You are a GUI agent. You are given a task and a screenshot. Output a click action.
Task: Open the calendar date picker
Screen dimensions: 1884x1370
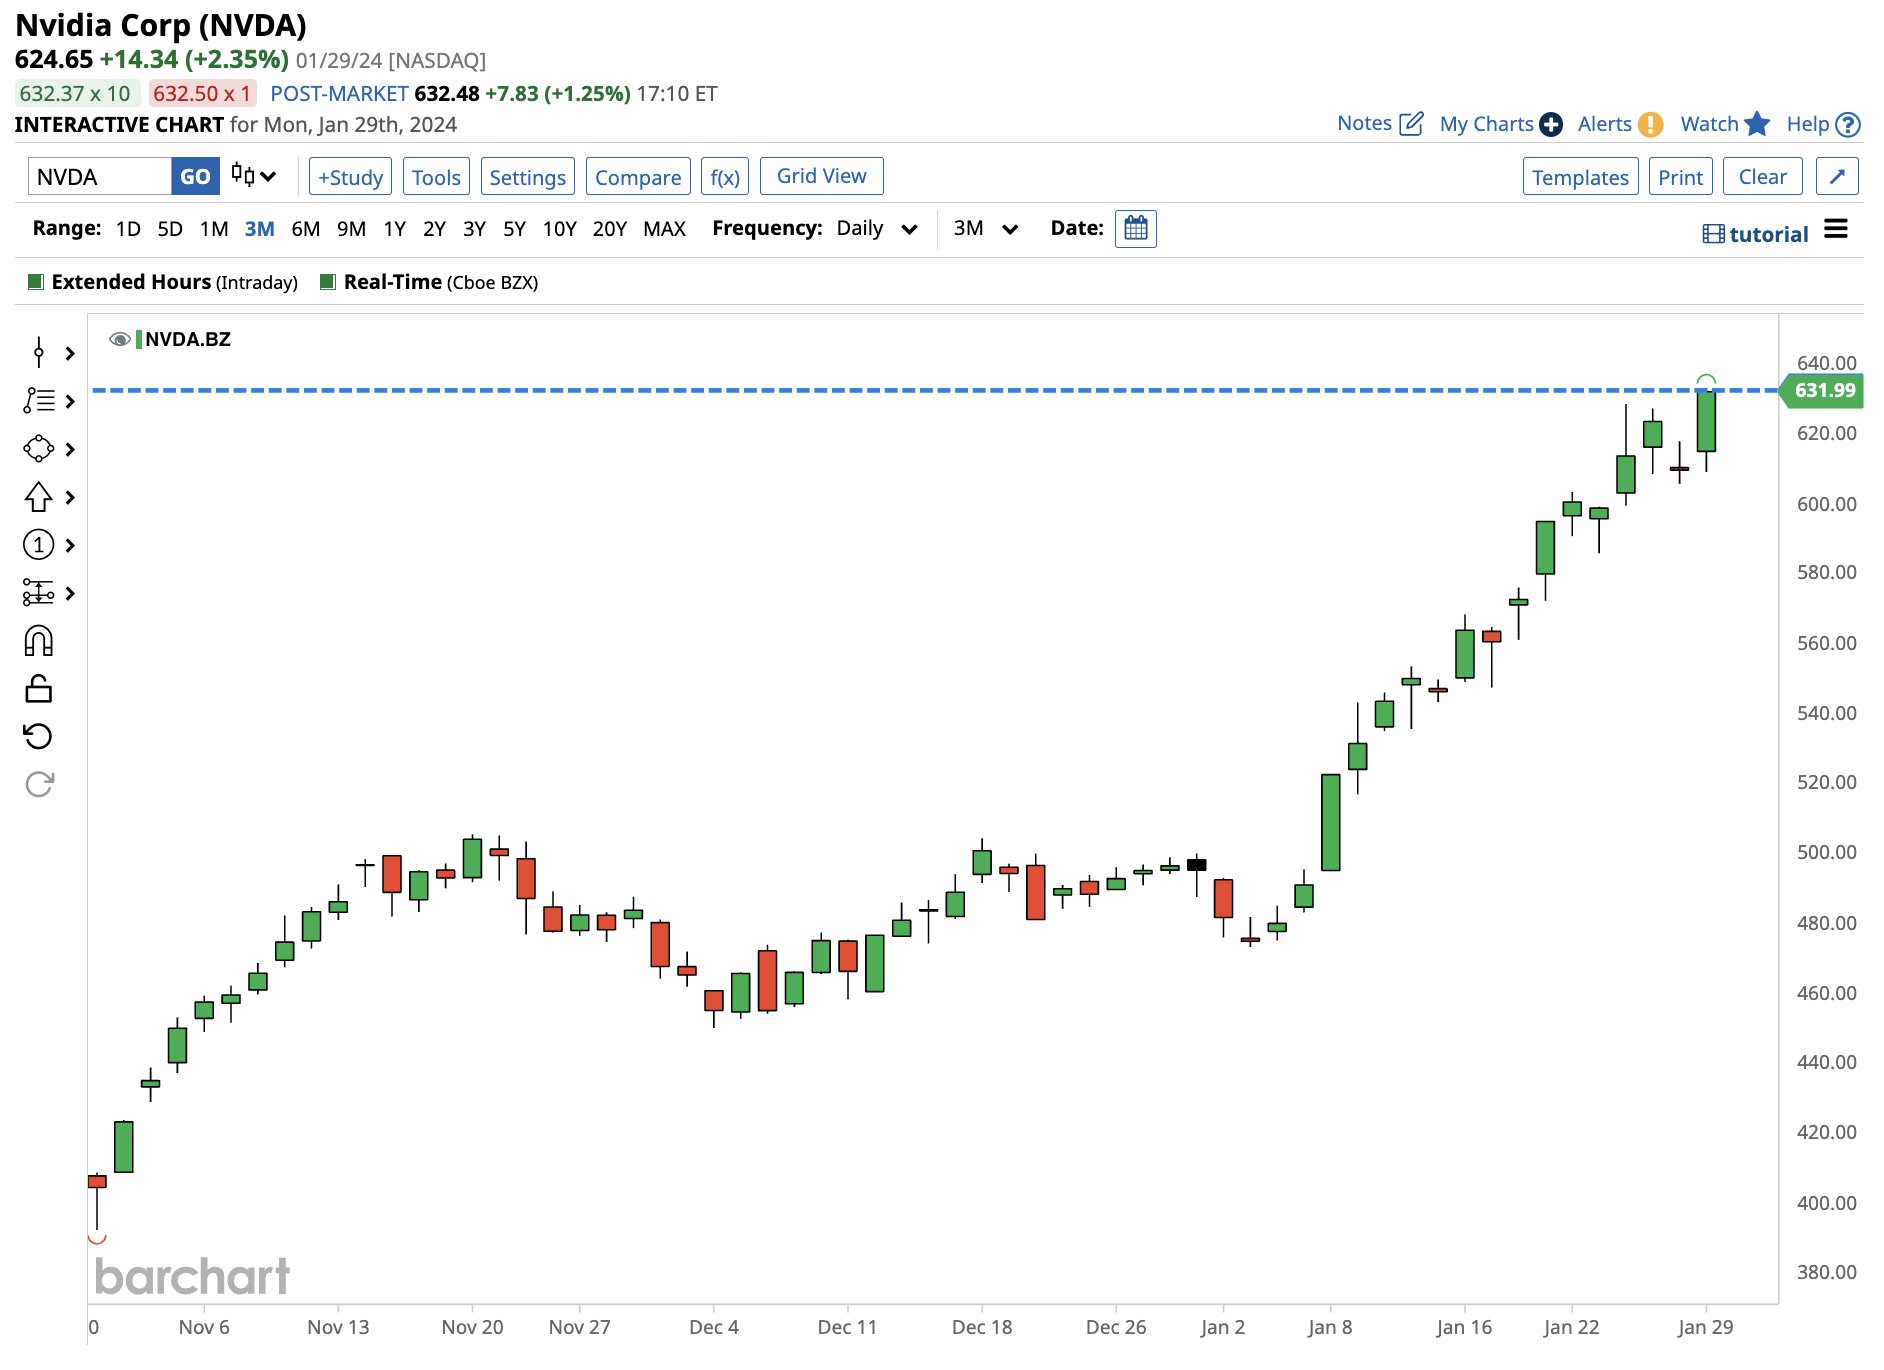(x=1136, y=229)
